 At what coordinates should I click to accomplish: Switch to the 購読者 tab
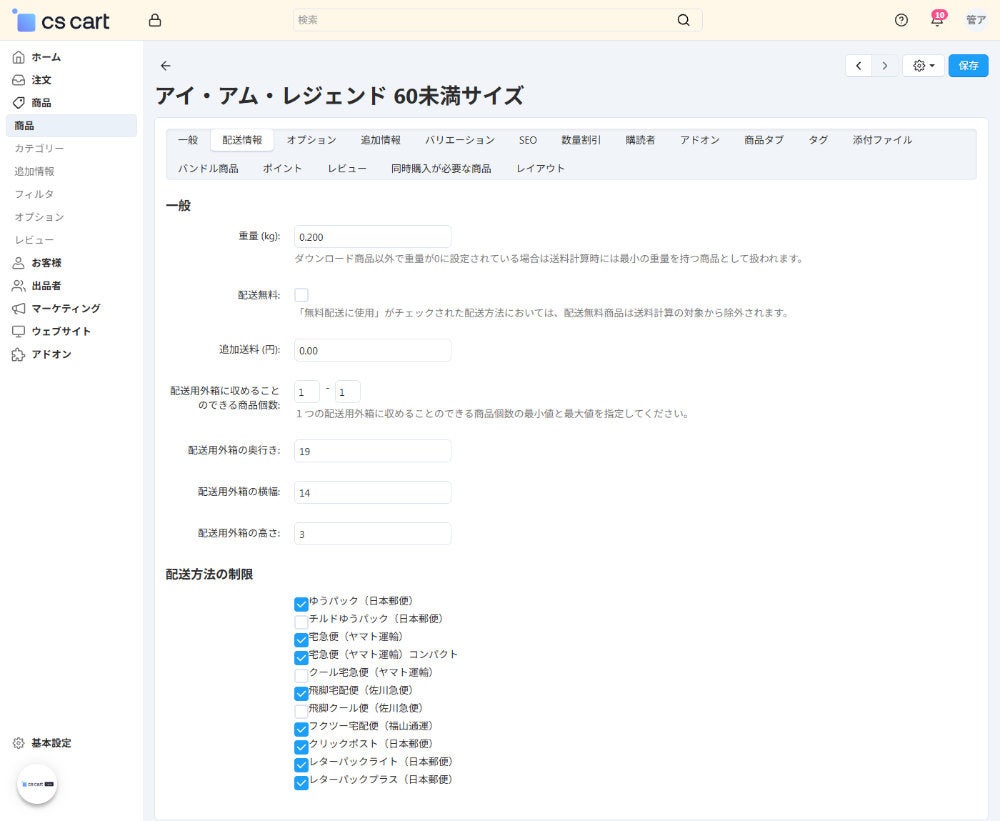pyautogui.click(x=640, y=140)
